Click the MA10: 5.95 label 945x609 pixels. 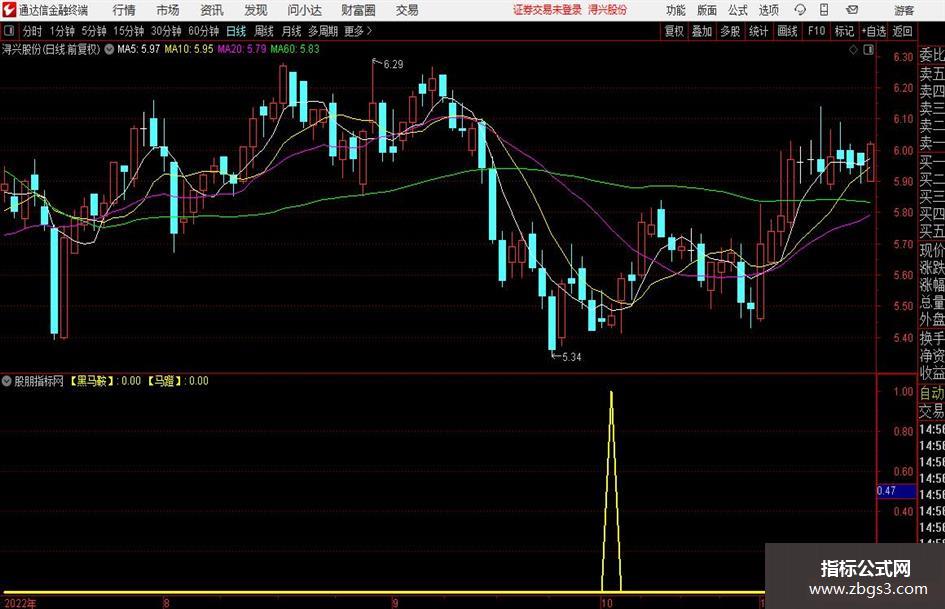click(189, 49)
